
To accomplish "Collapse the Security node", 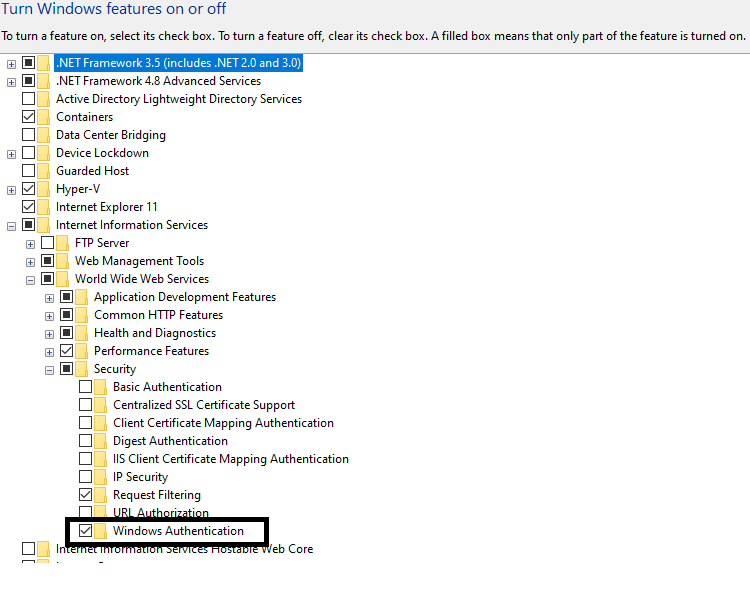I will pyautogui.click(x=49, y=370).
